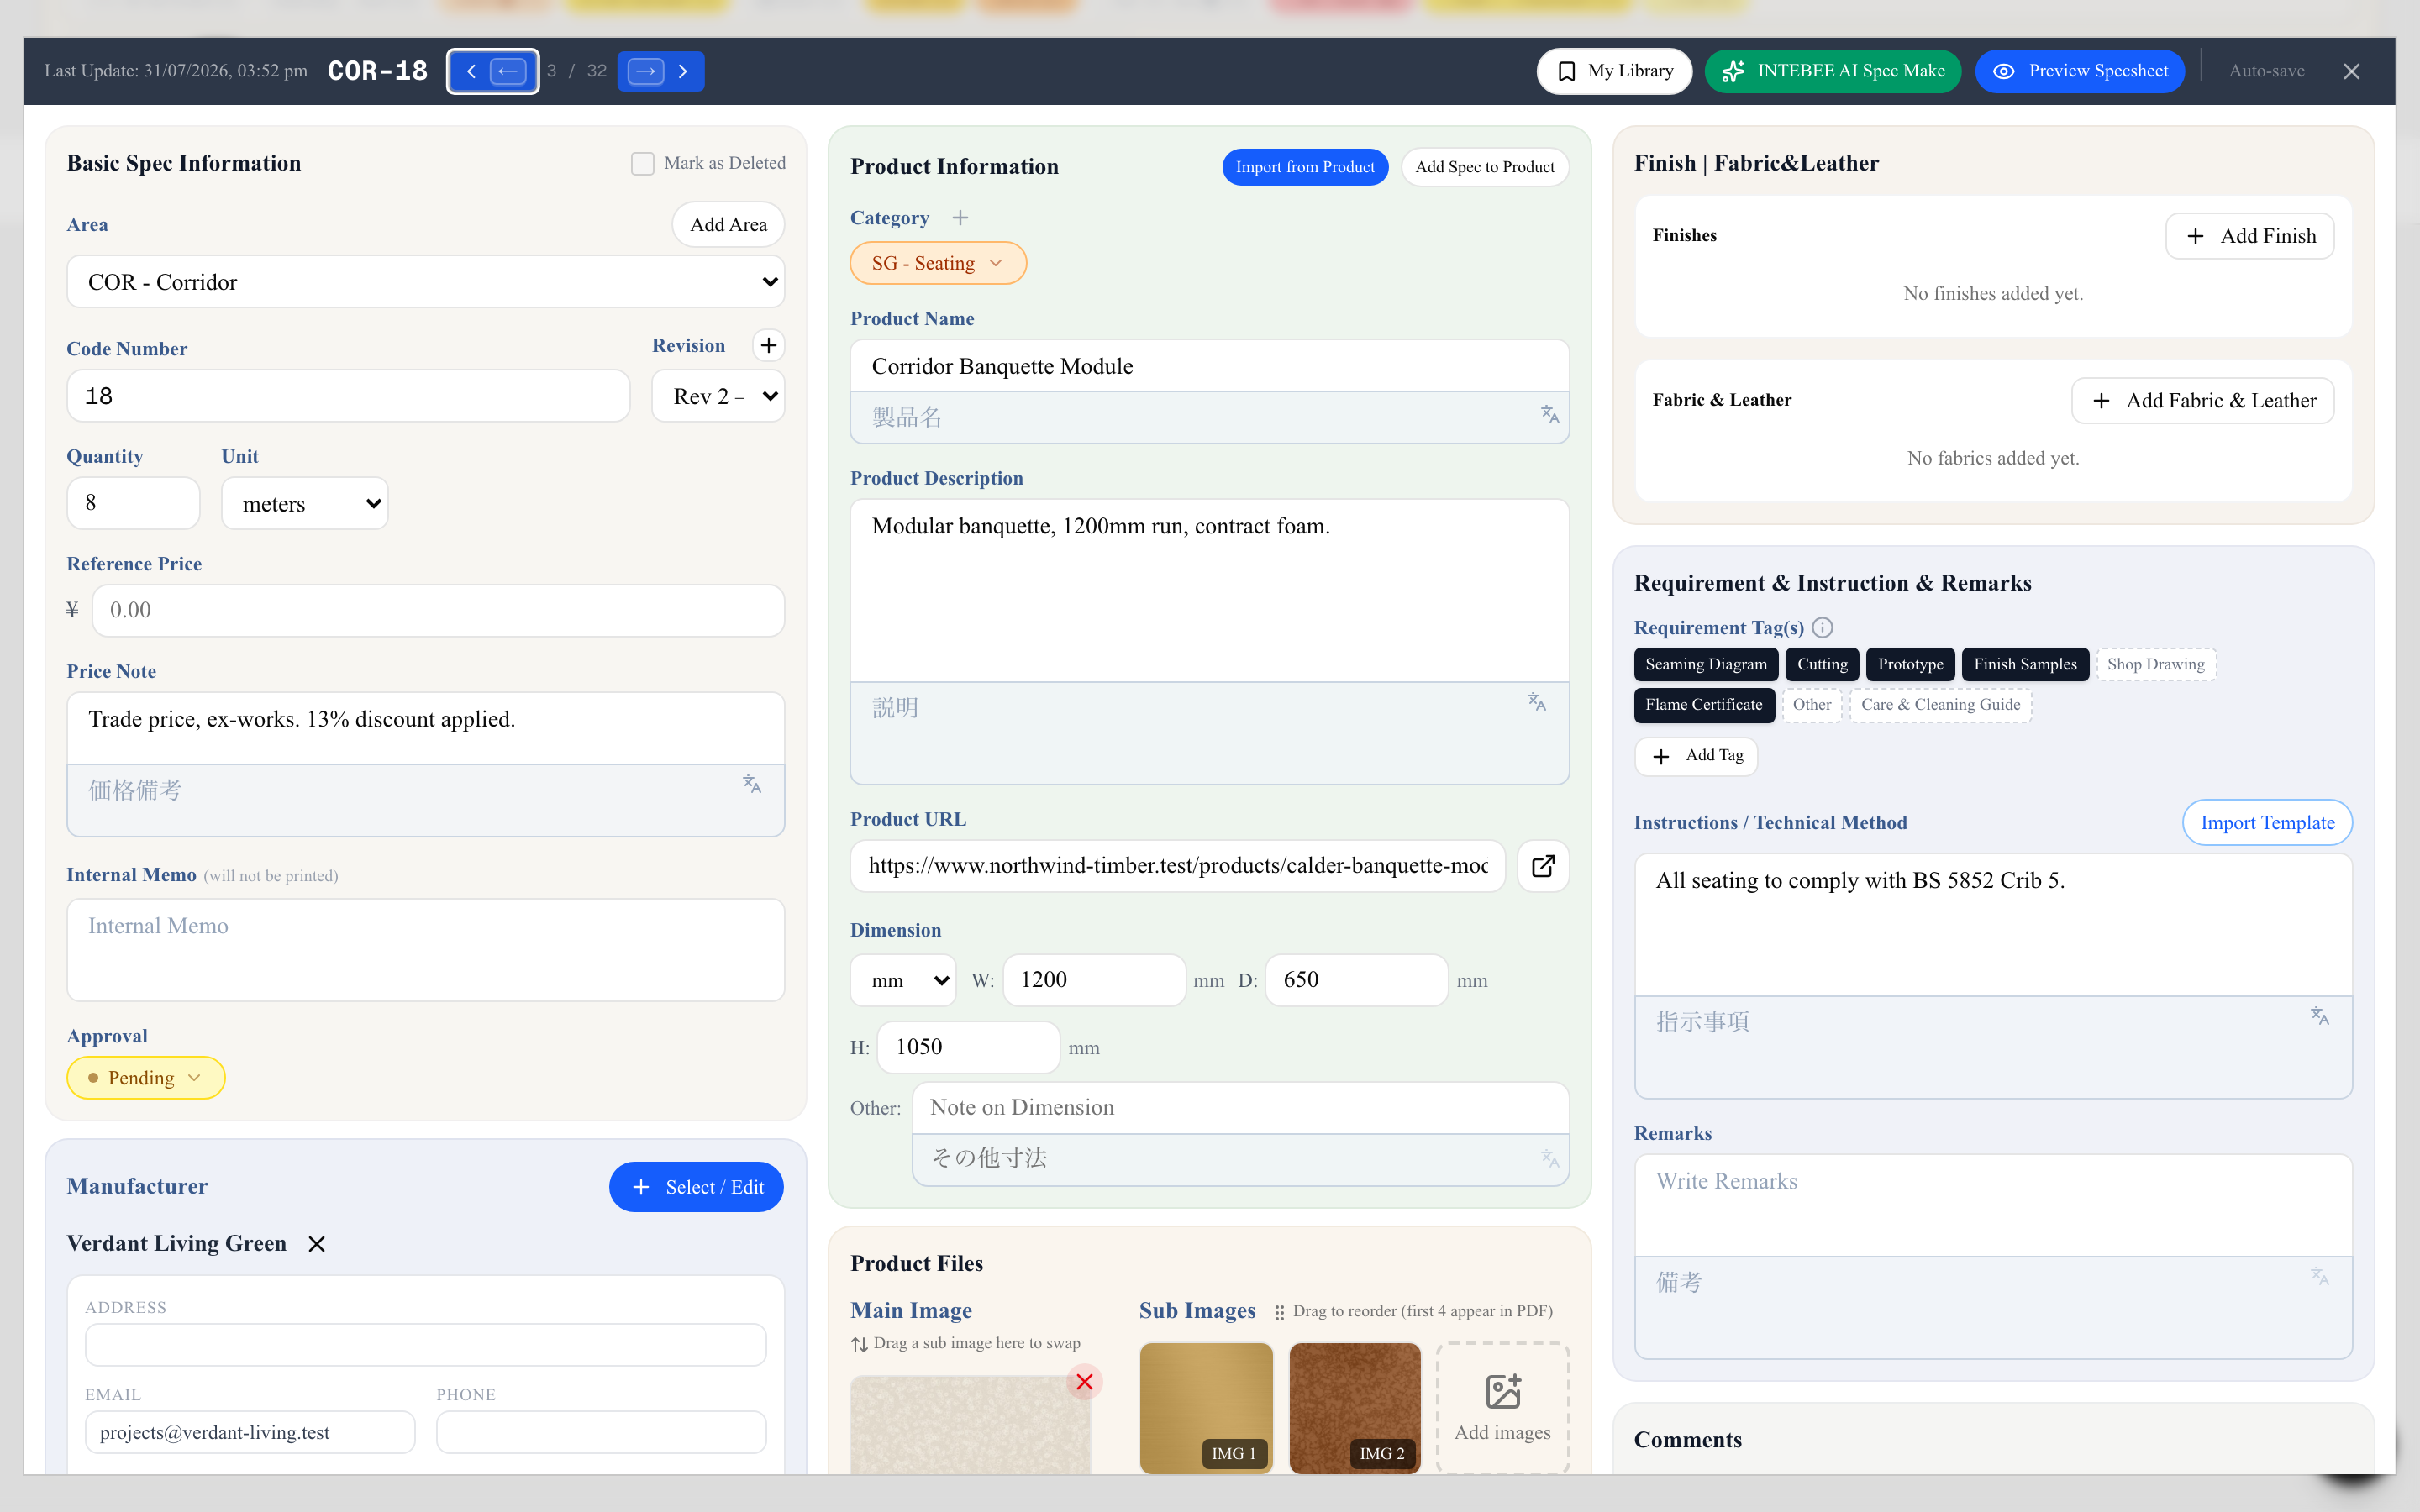Add a new revision with plus icon
2420x1512 pixels.
pyautogui.click(x=768, y=346)
